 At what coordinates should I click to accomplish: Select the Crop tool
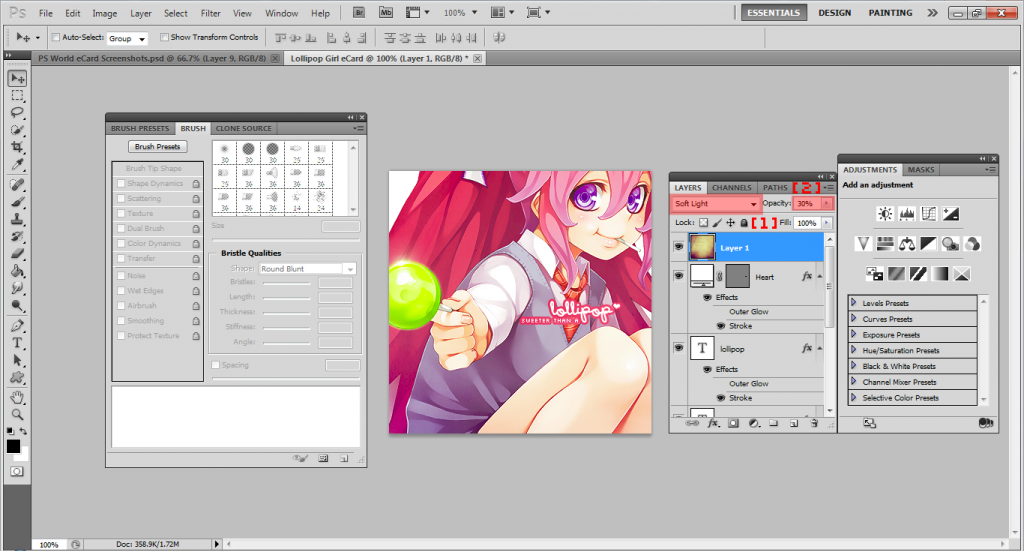[18, 147]
